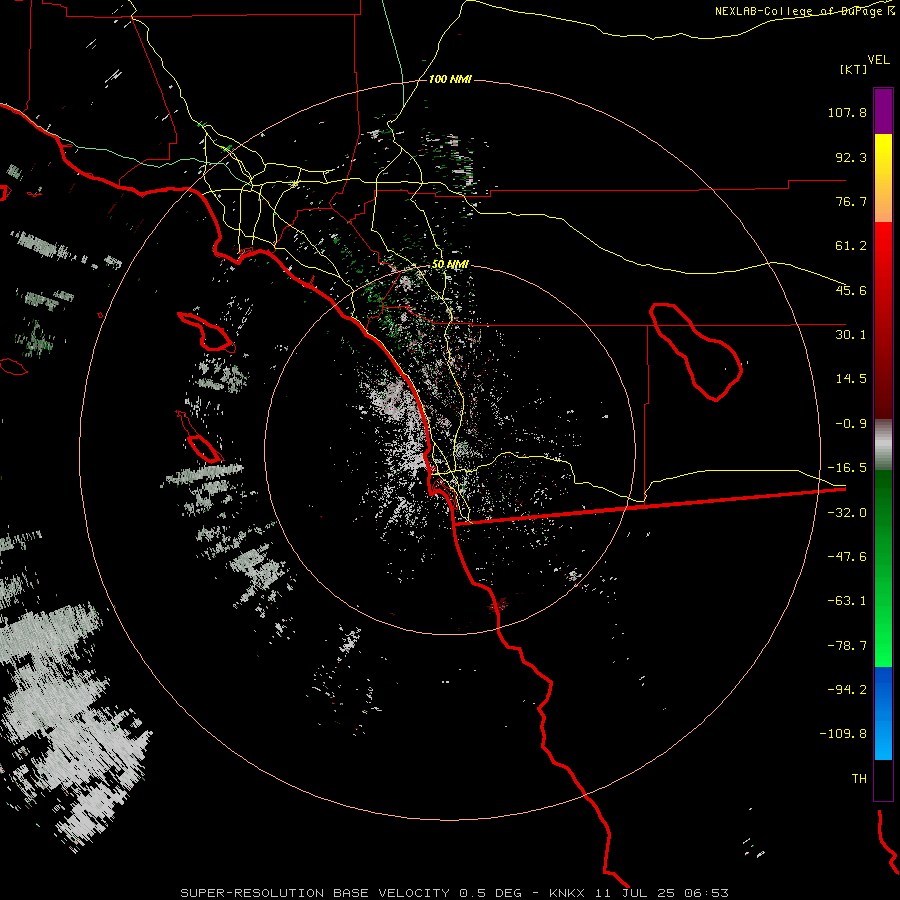
Task: Click the 61.2 velocity scale value
Action: [851, 246]
